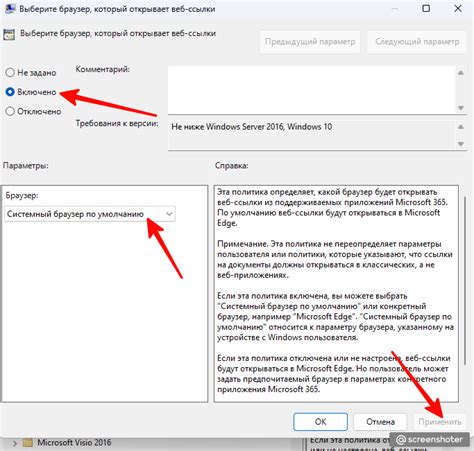The height and width of the screenshot is (451, 474).
Task: Click the Microsoft Visio 2016 tree item label
Action: click(74, 443)
